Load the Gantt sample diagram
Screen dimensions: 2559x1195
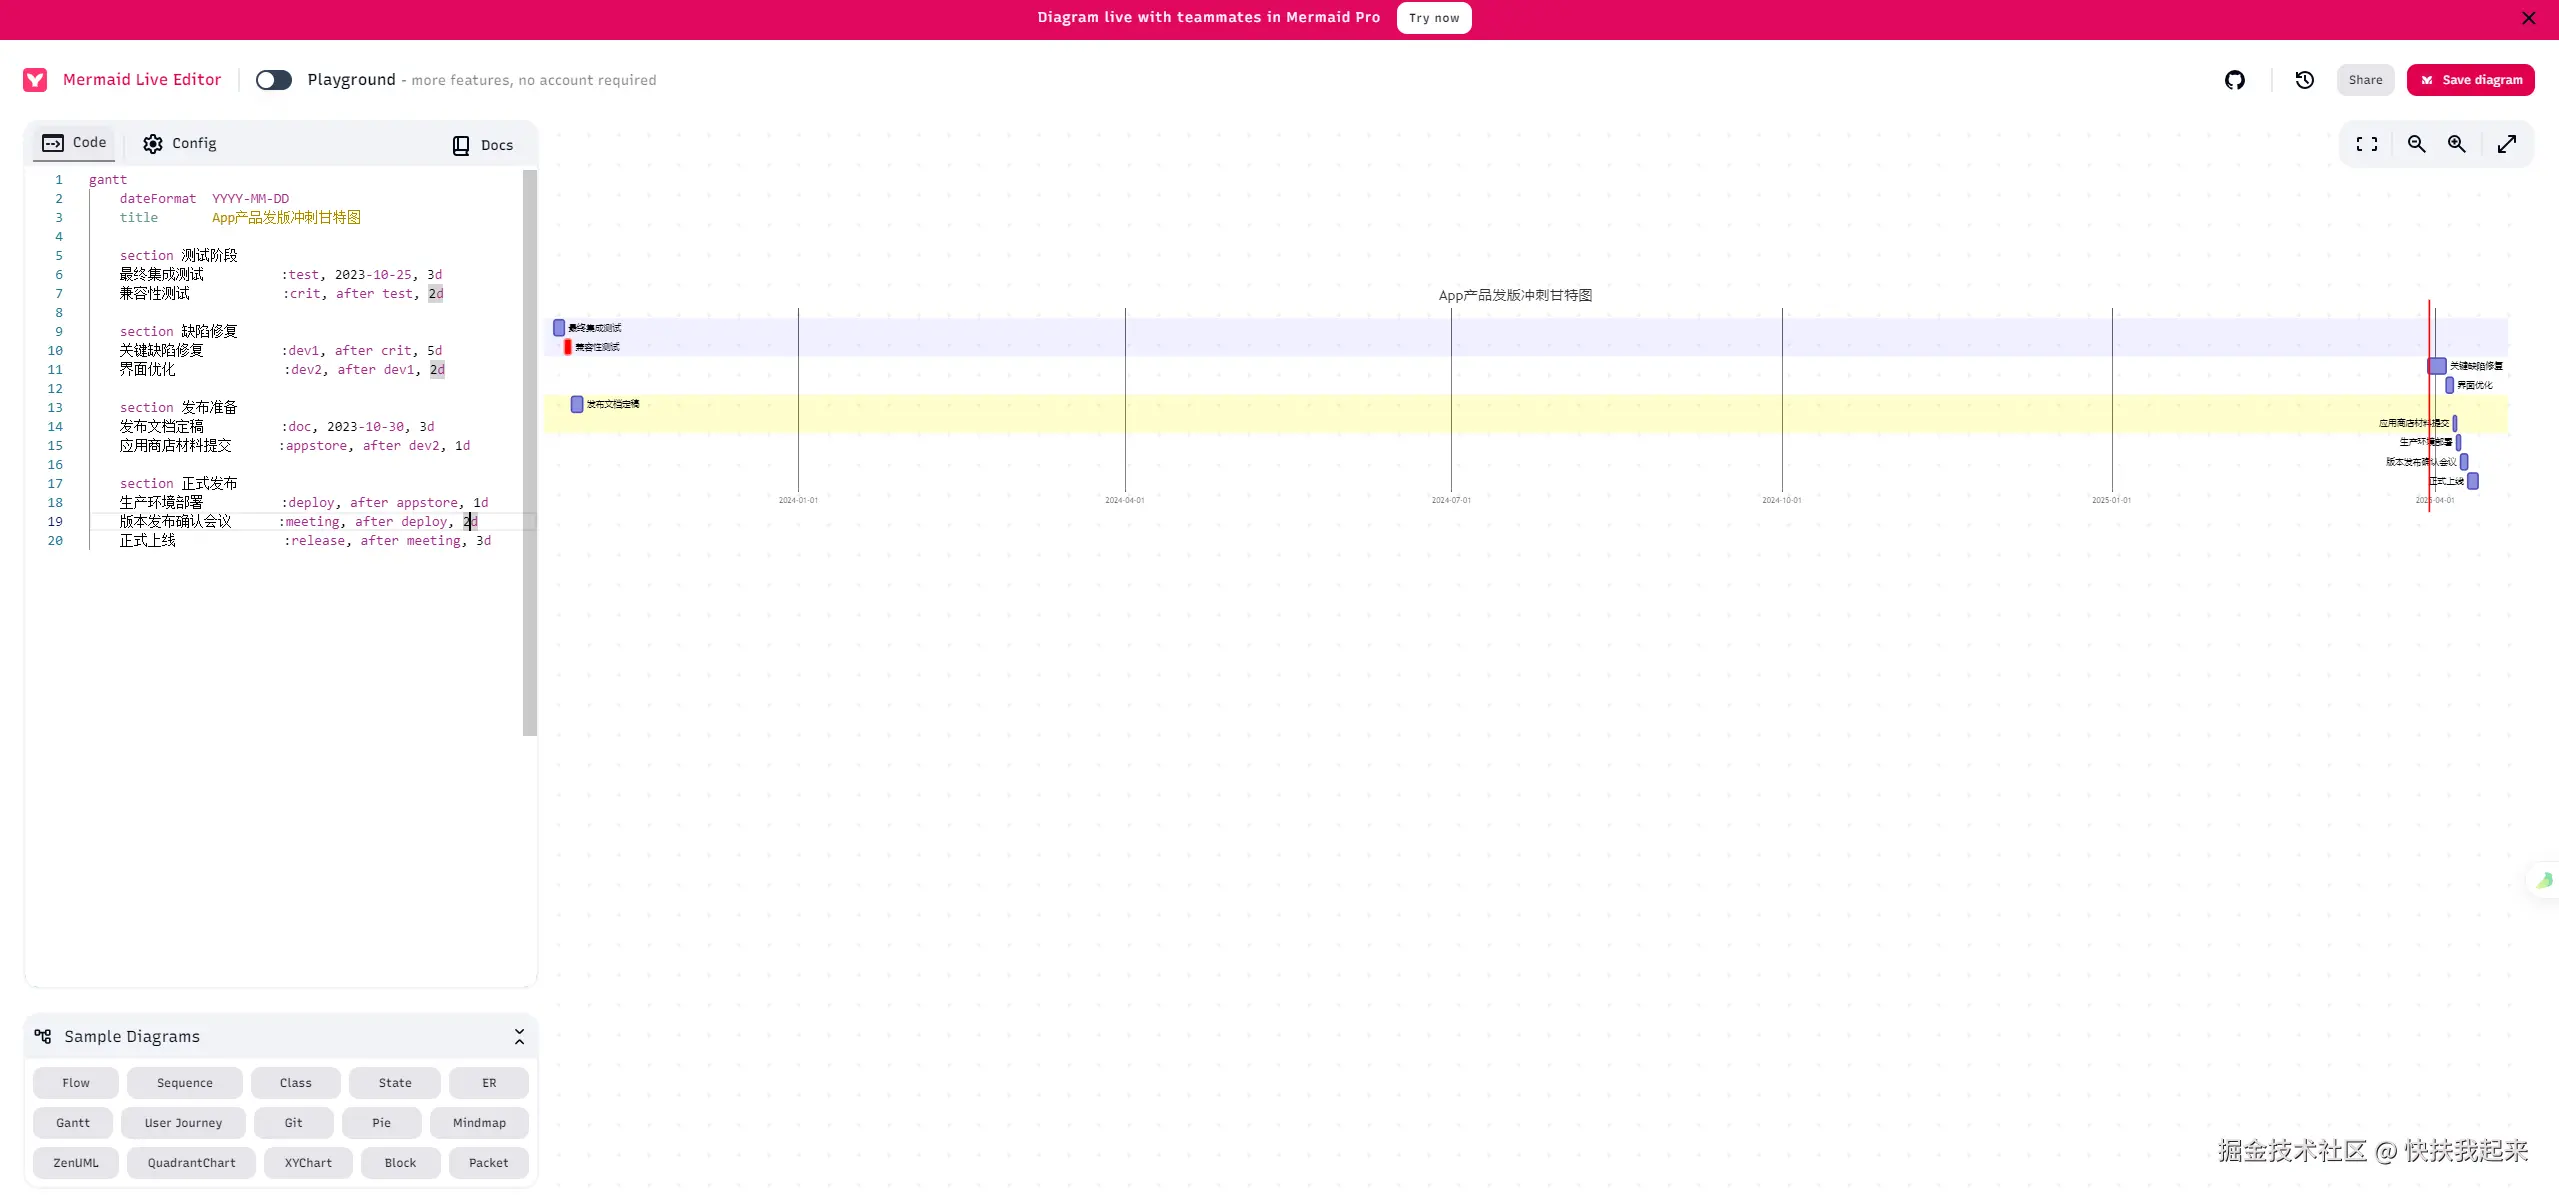click(x=73, y=1122)
